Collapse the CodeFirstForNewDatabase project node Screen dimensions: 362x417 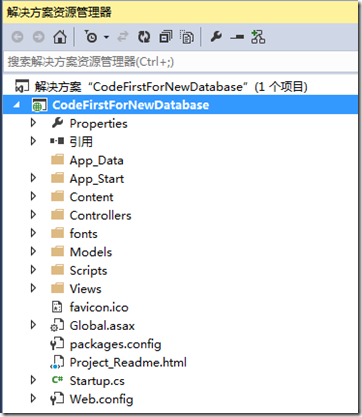(17, 105)
